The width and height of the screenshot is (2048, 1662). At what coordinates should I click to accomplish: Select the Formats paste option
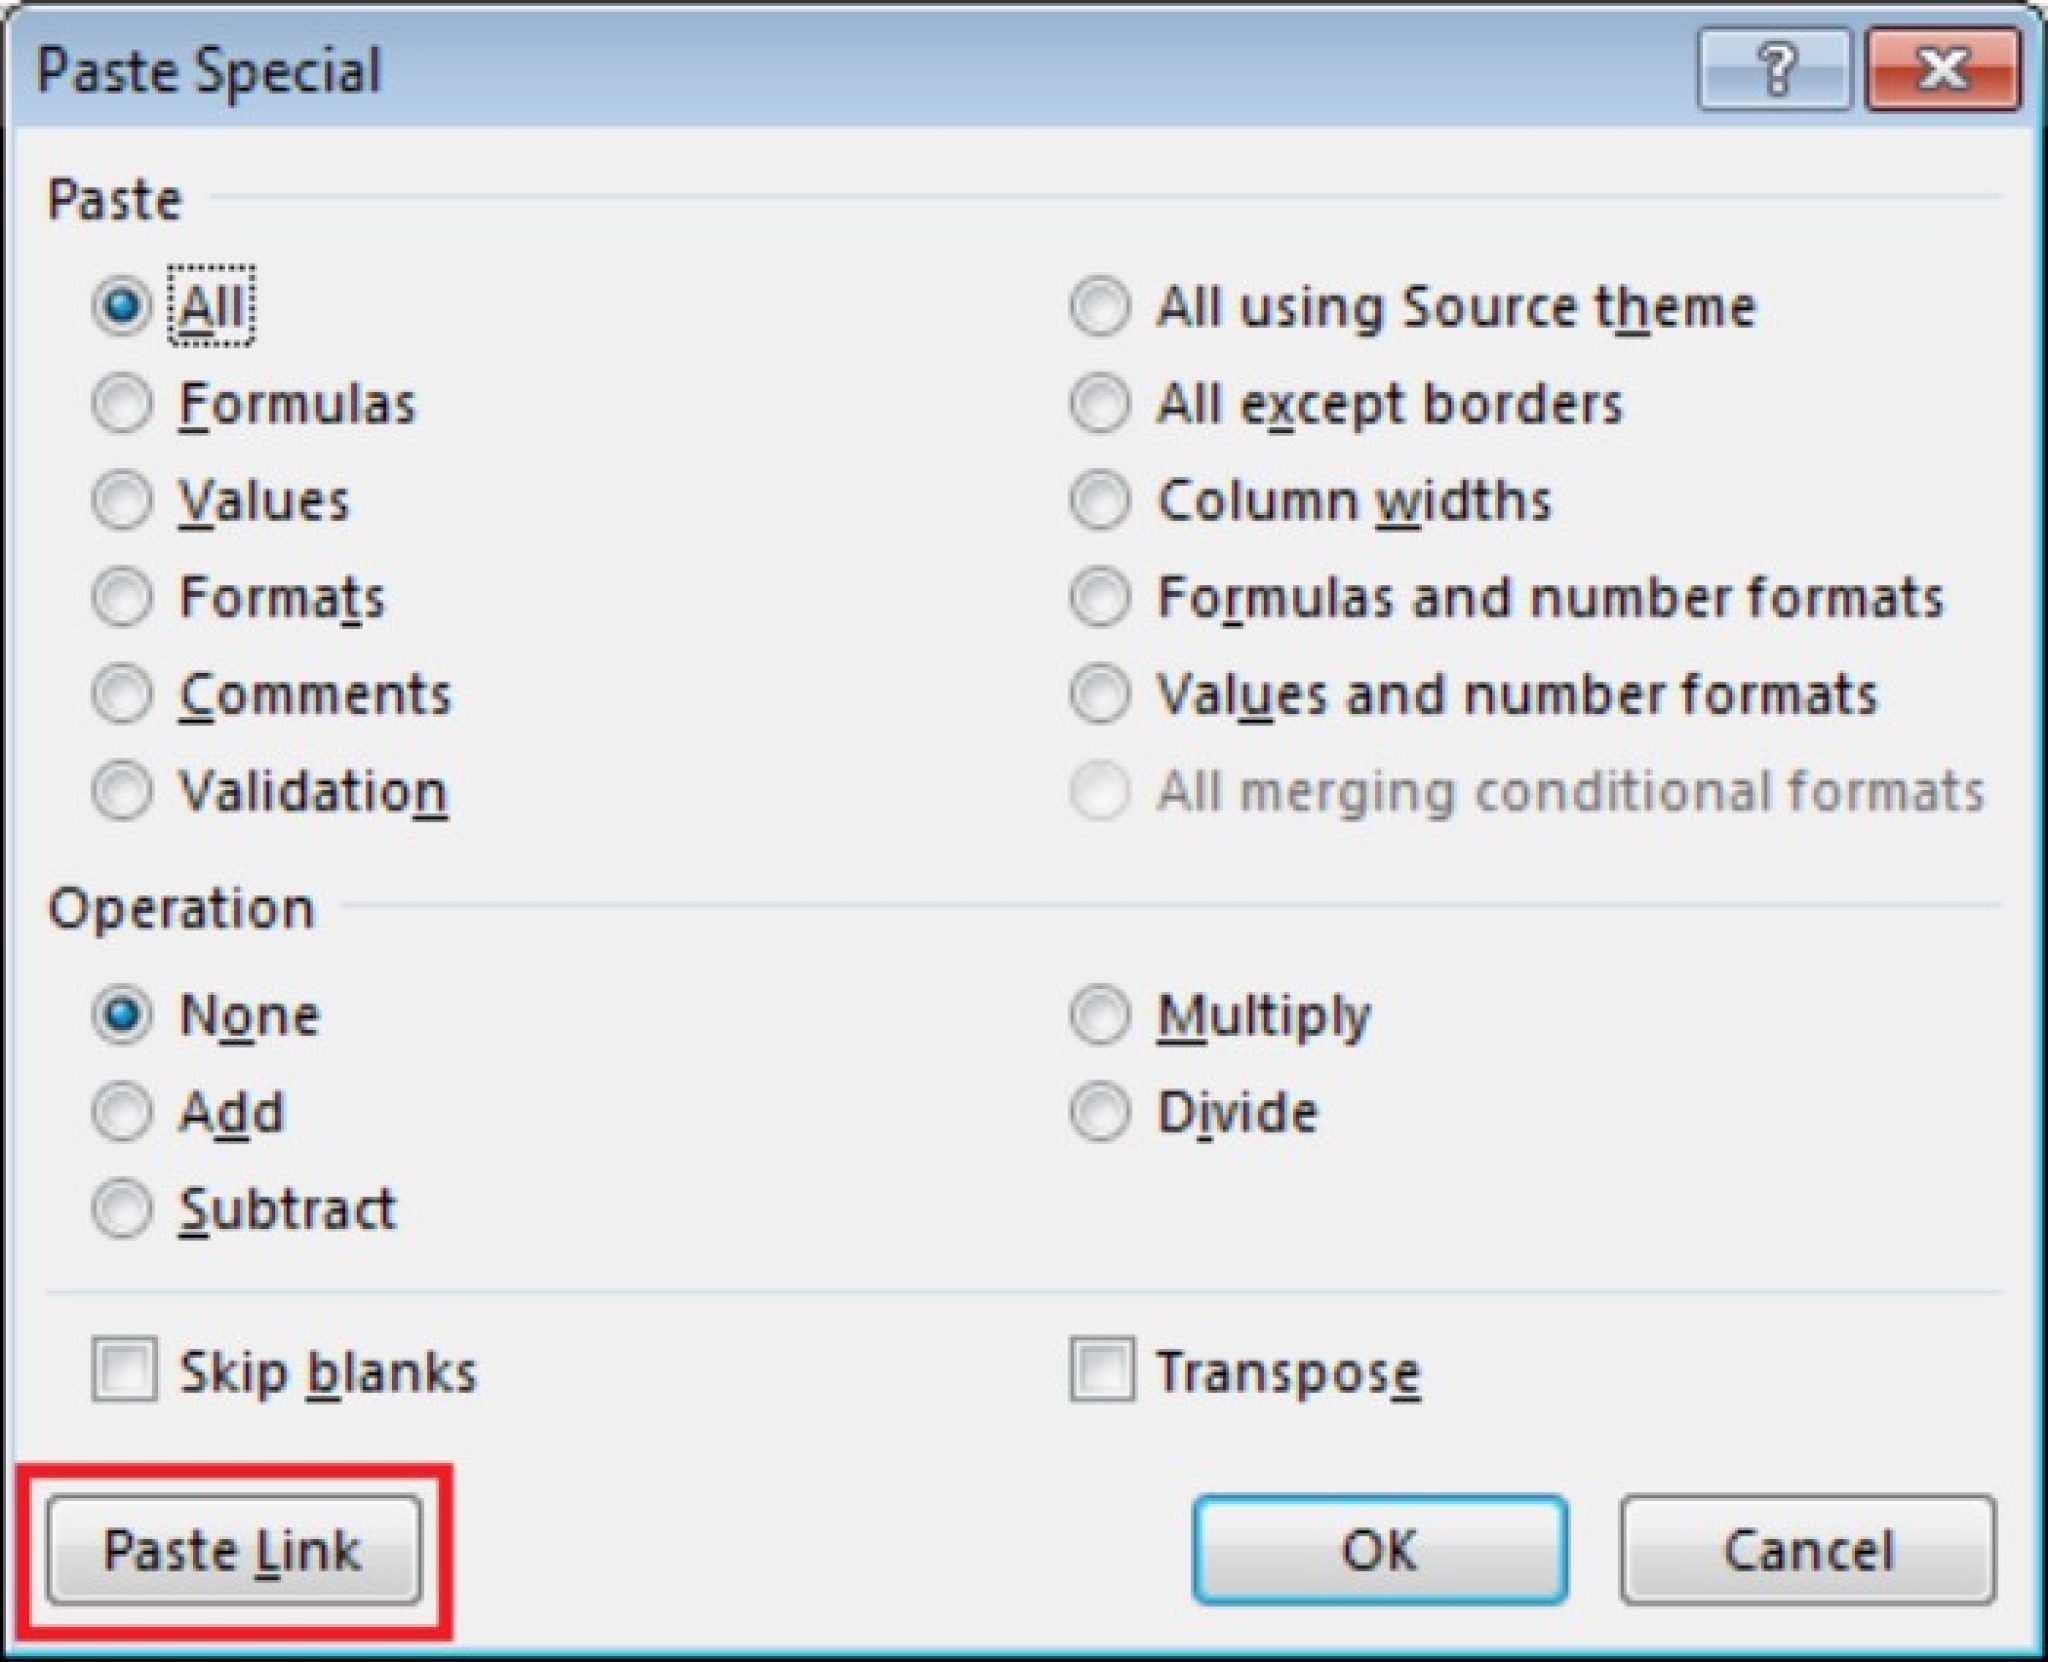[122, 596]
